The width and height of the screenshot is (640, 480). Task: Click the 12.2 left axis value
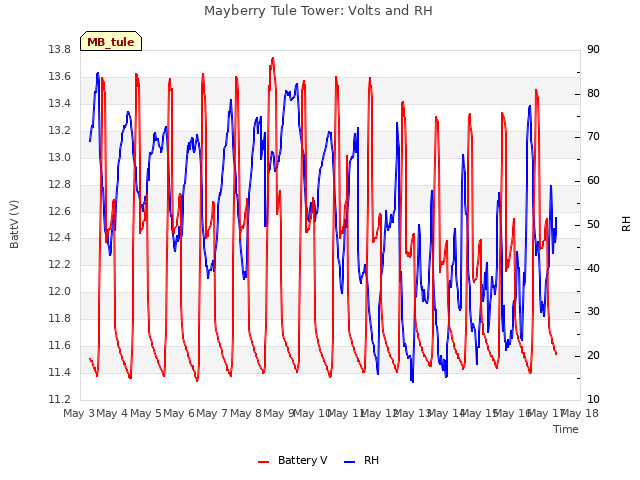pos(60,264)
